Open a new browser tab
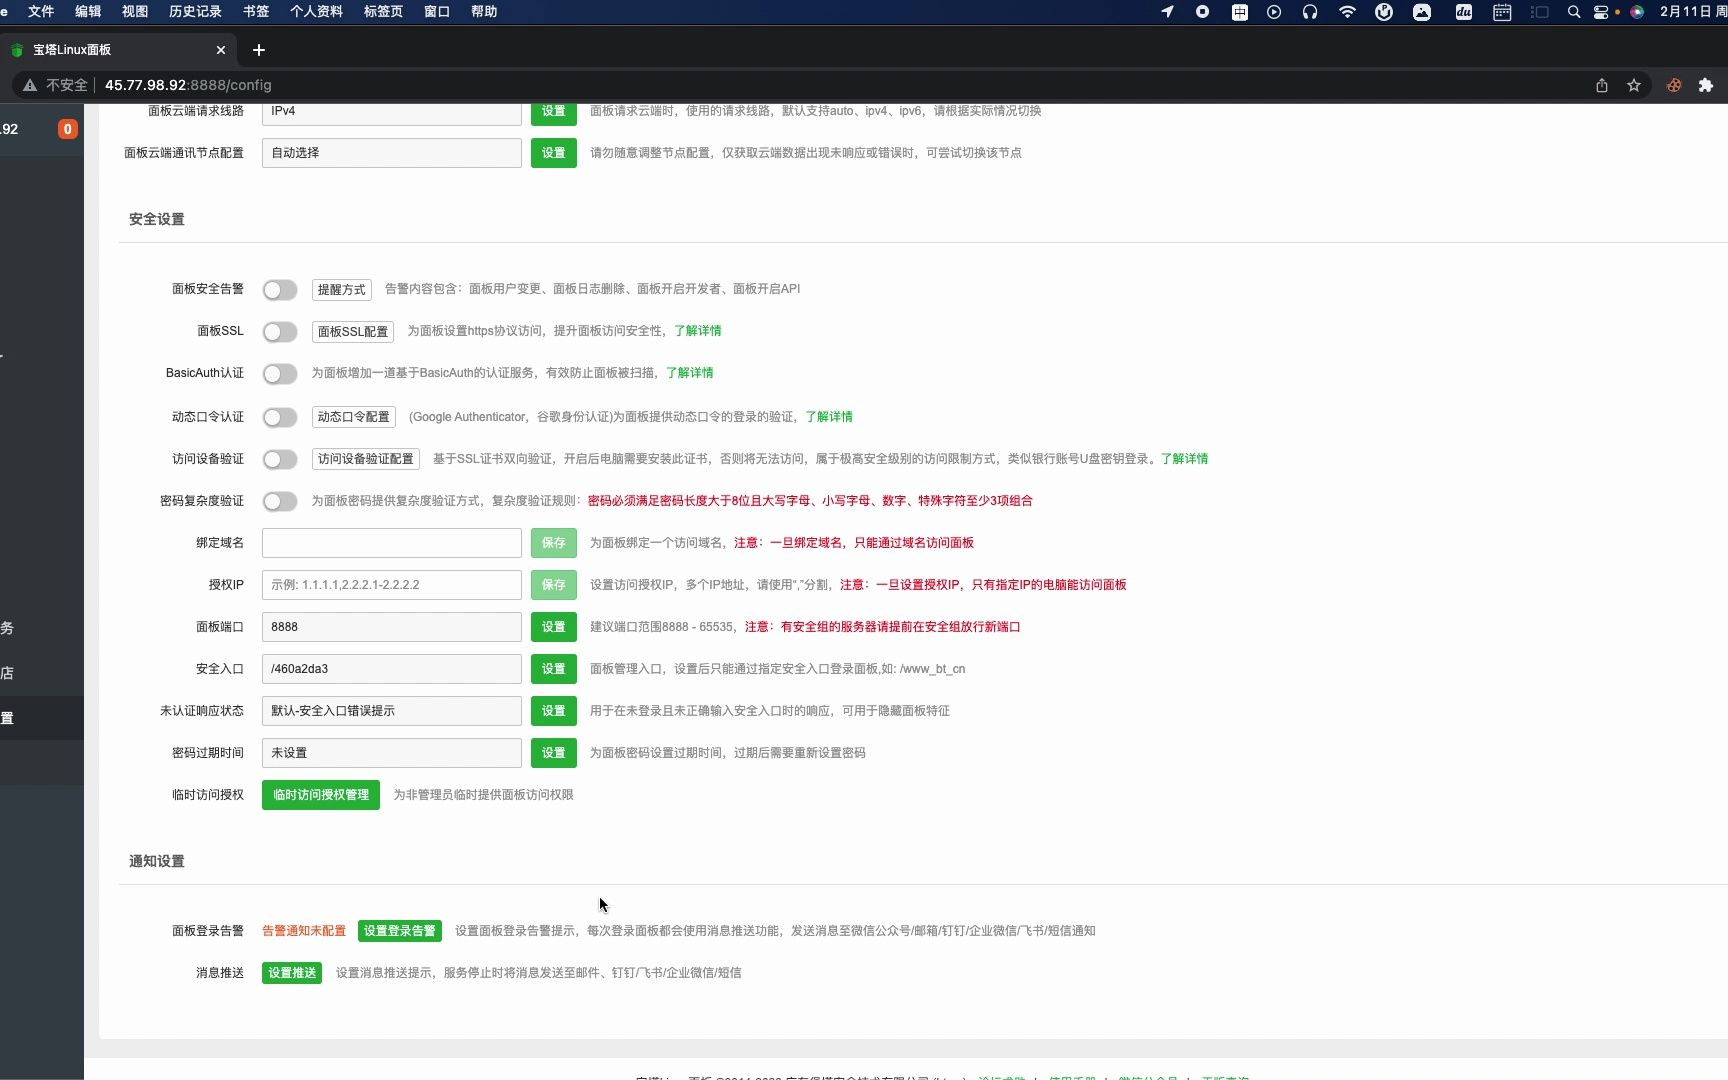Viewport: 1728px width, 1080px height. [259, 50]
